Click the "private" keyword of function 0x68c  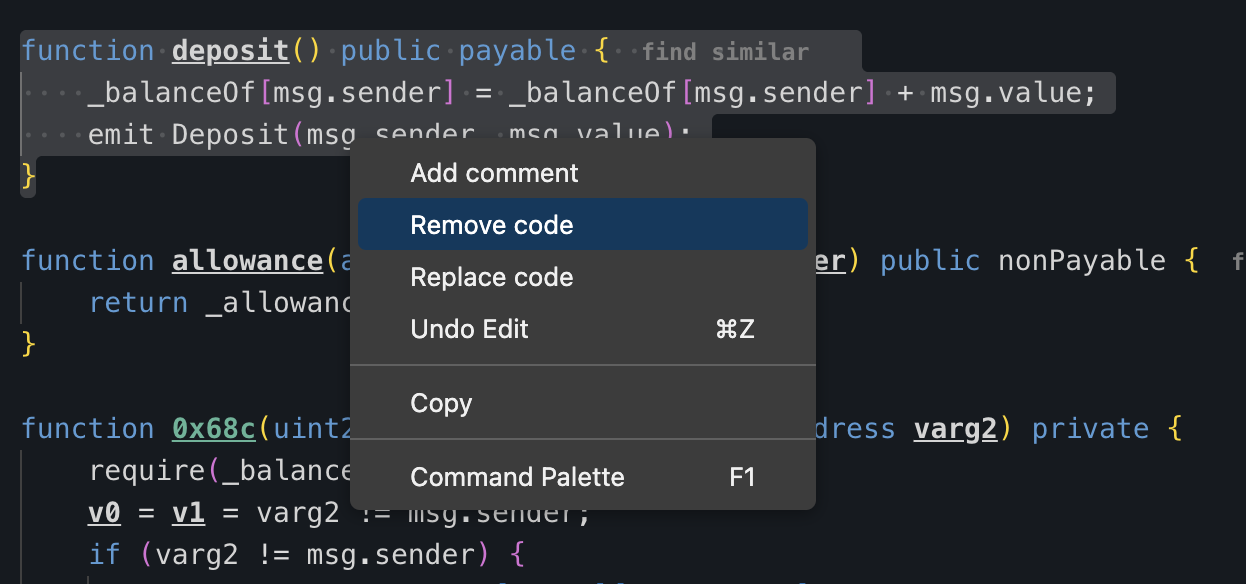pos(1090,429)
